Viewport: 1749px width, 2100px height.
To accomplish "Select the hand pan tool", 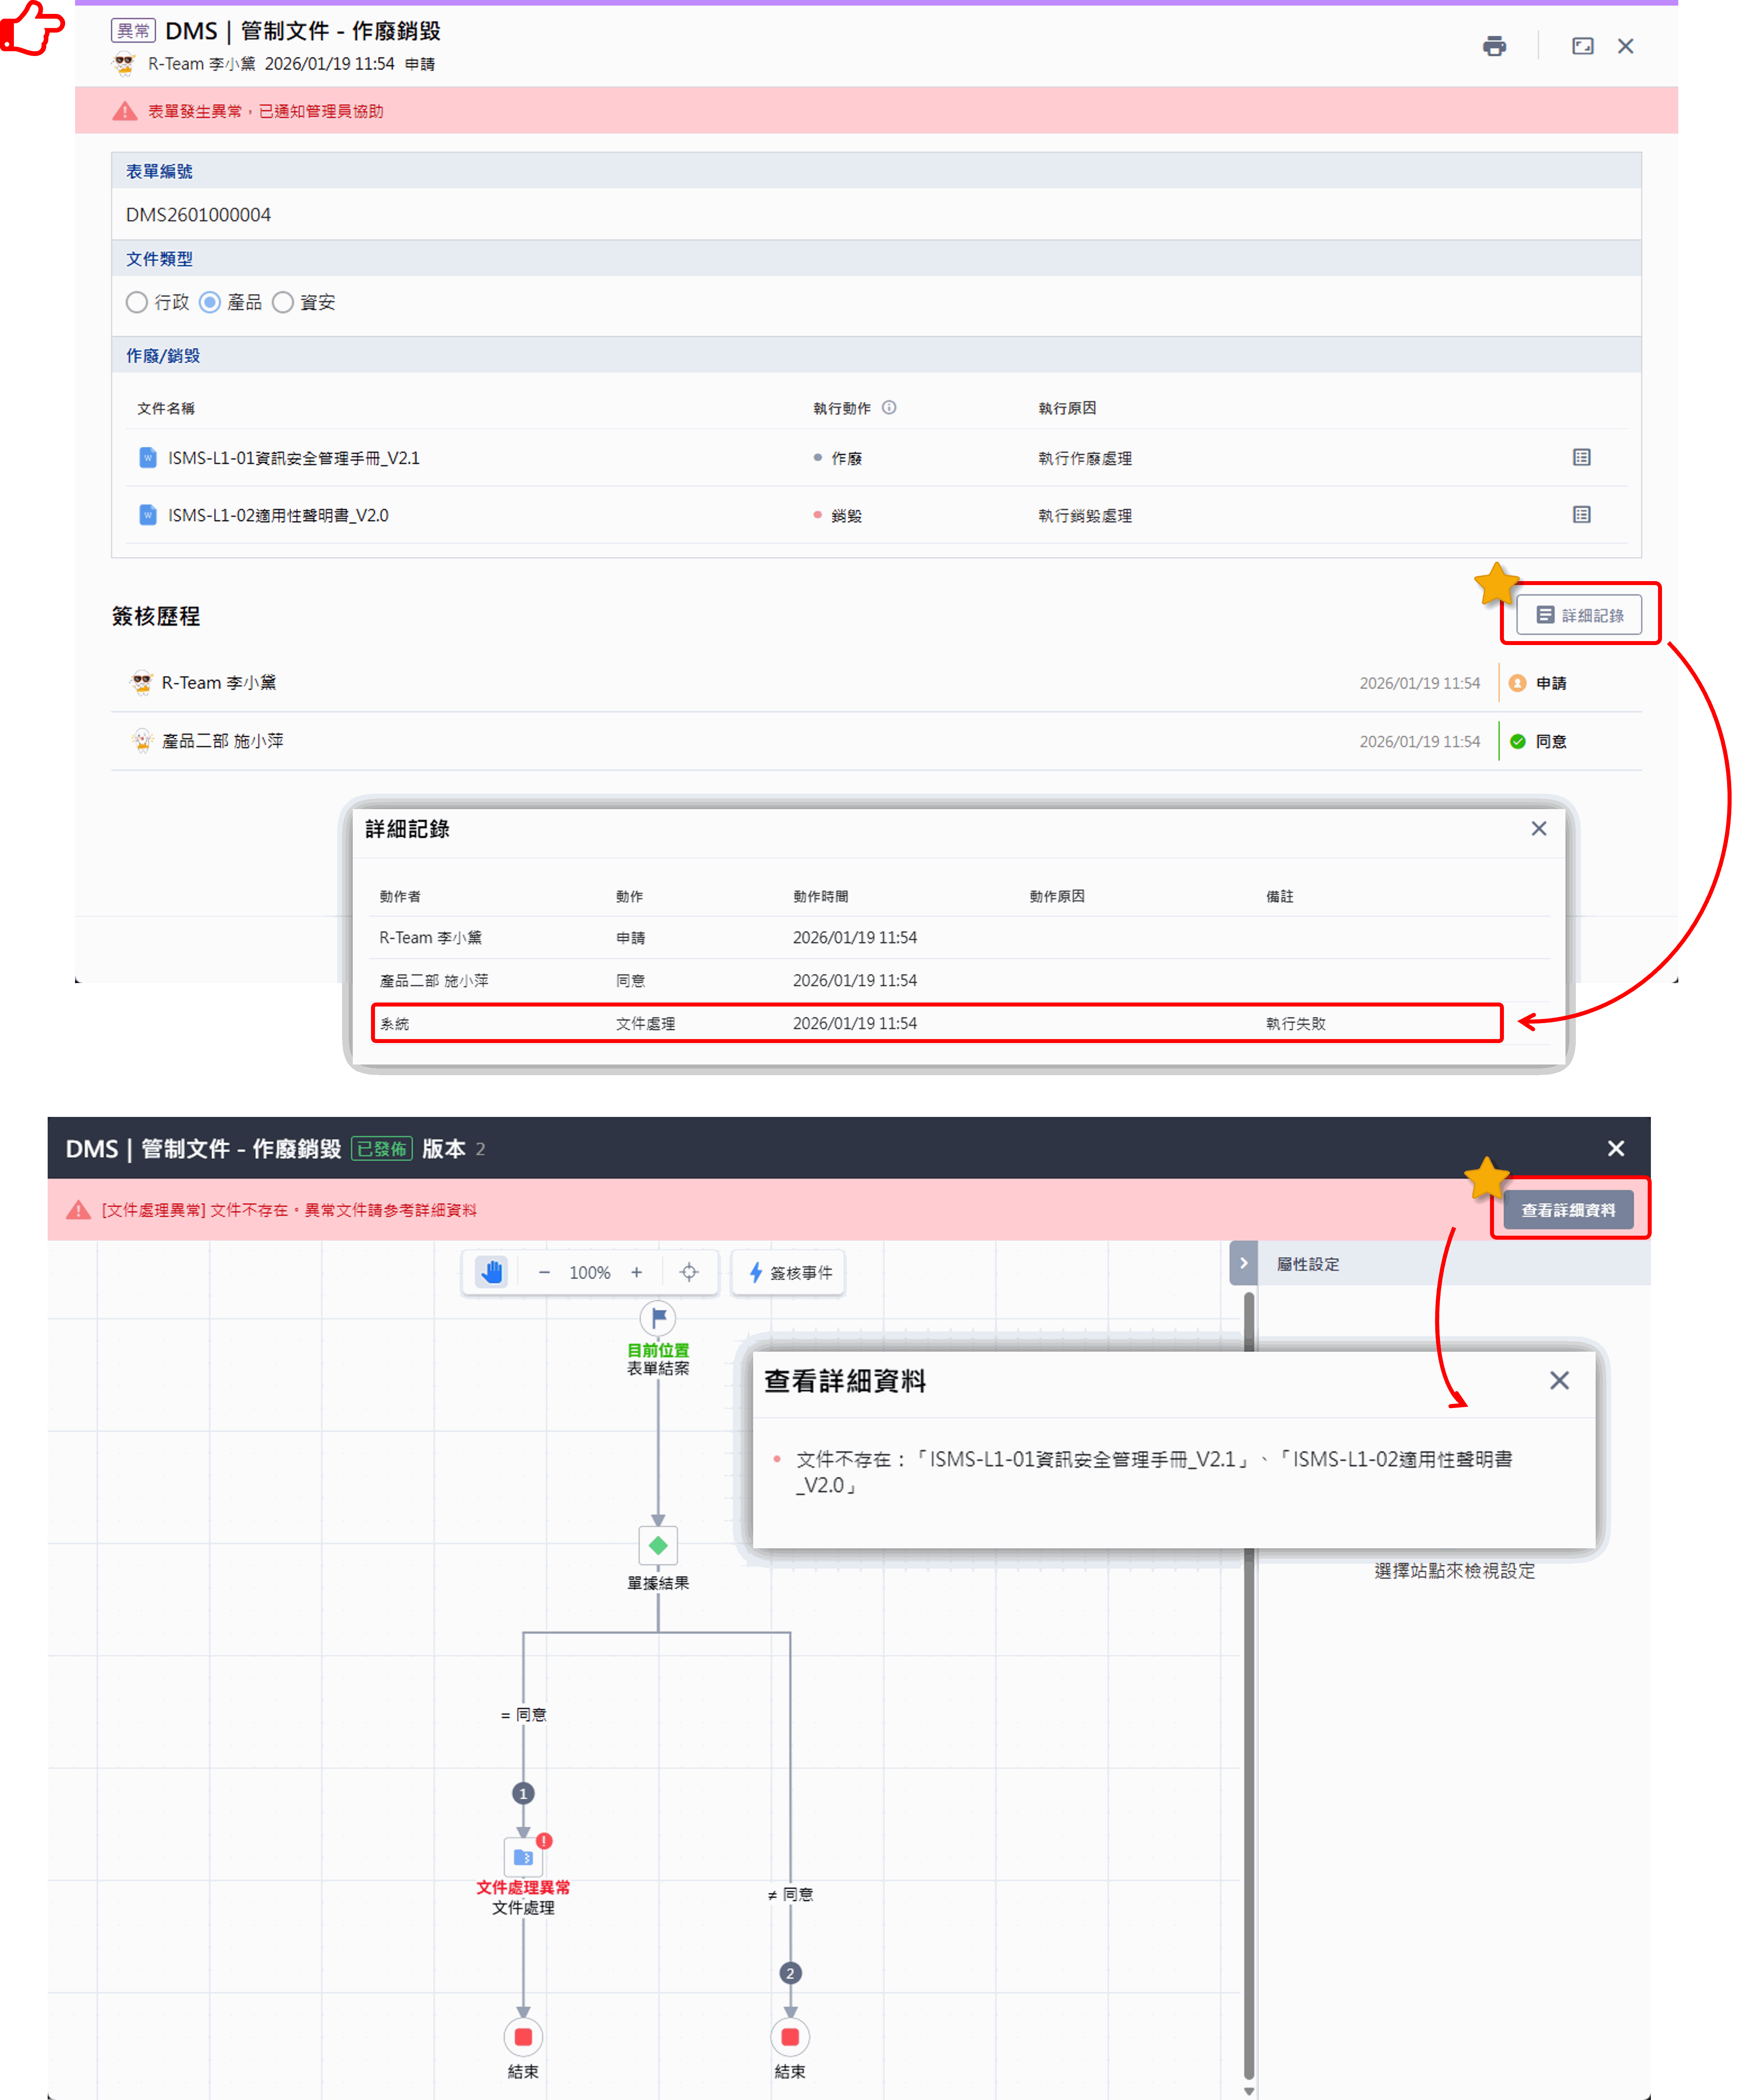I will 491,1271.
